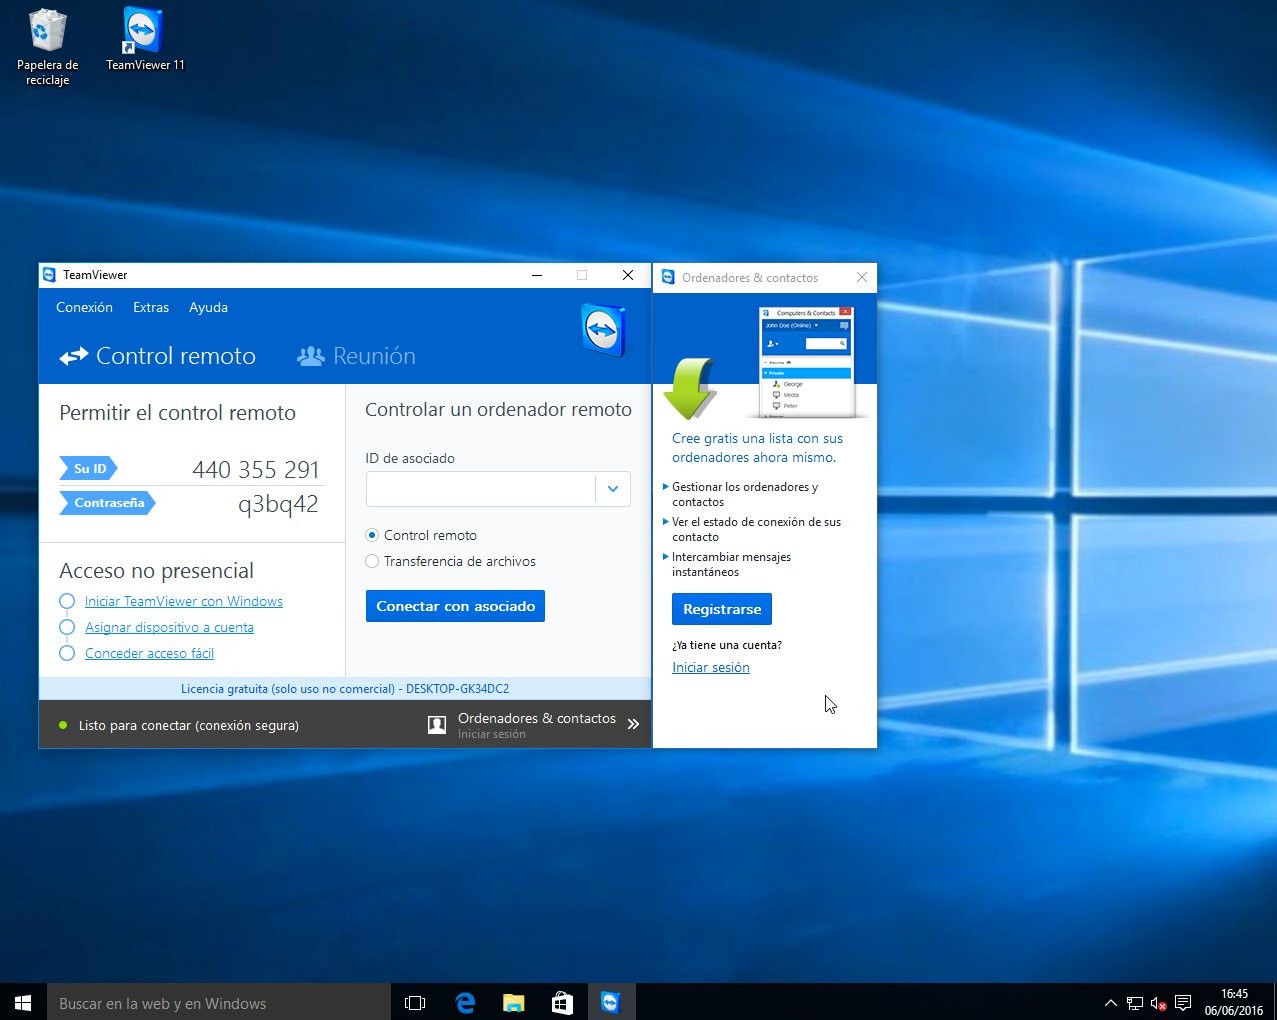Collapse the Ordenadores & contactos panel chevron

point(633,725)
